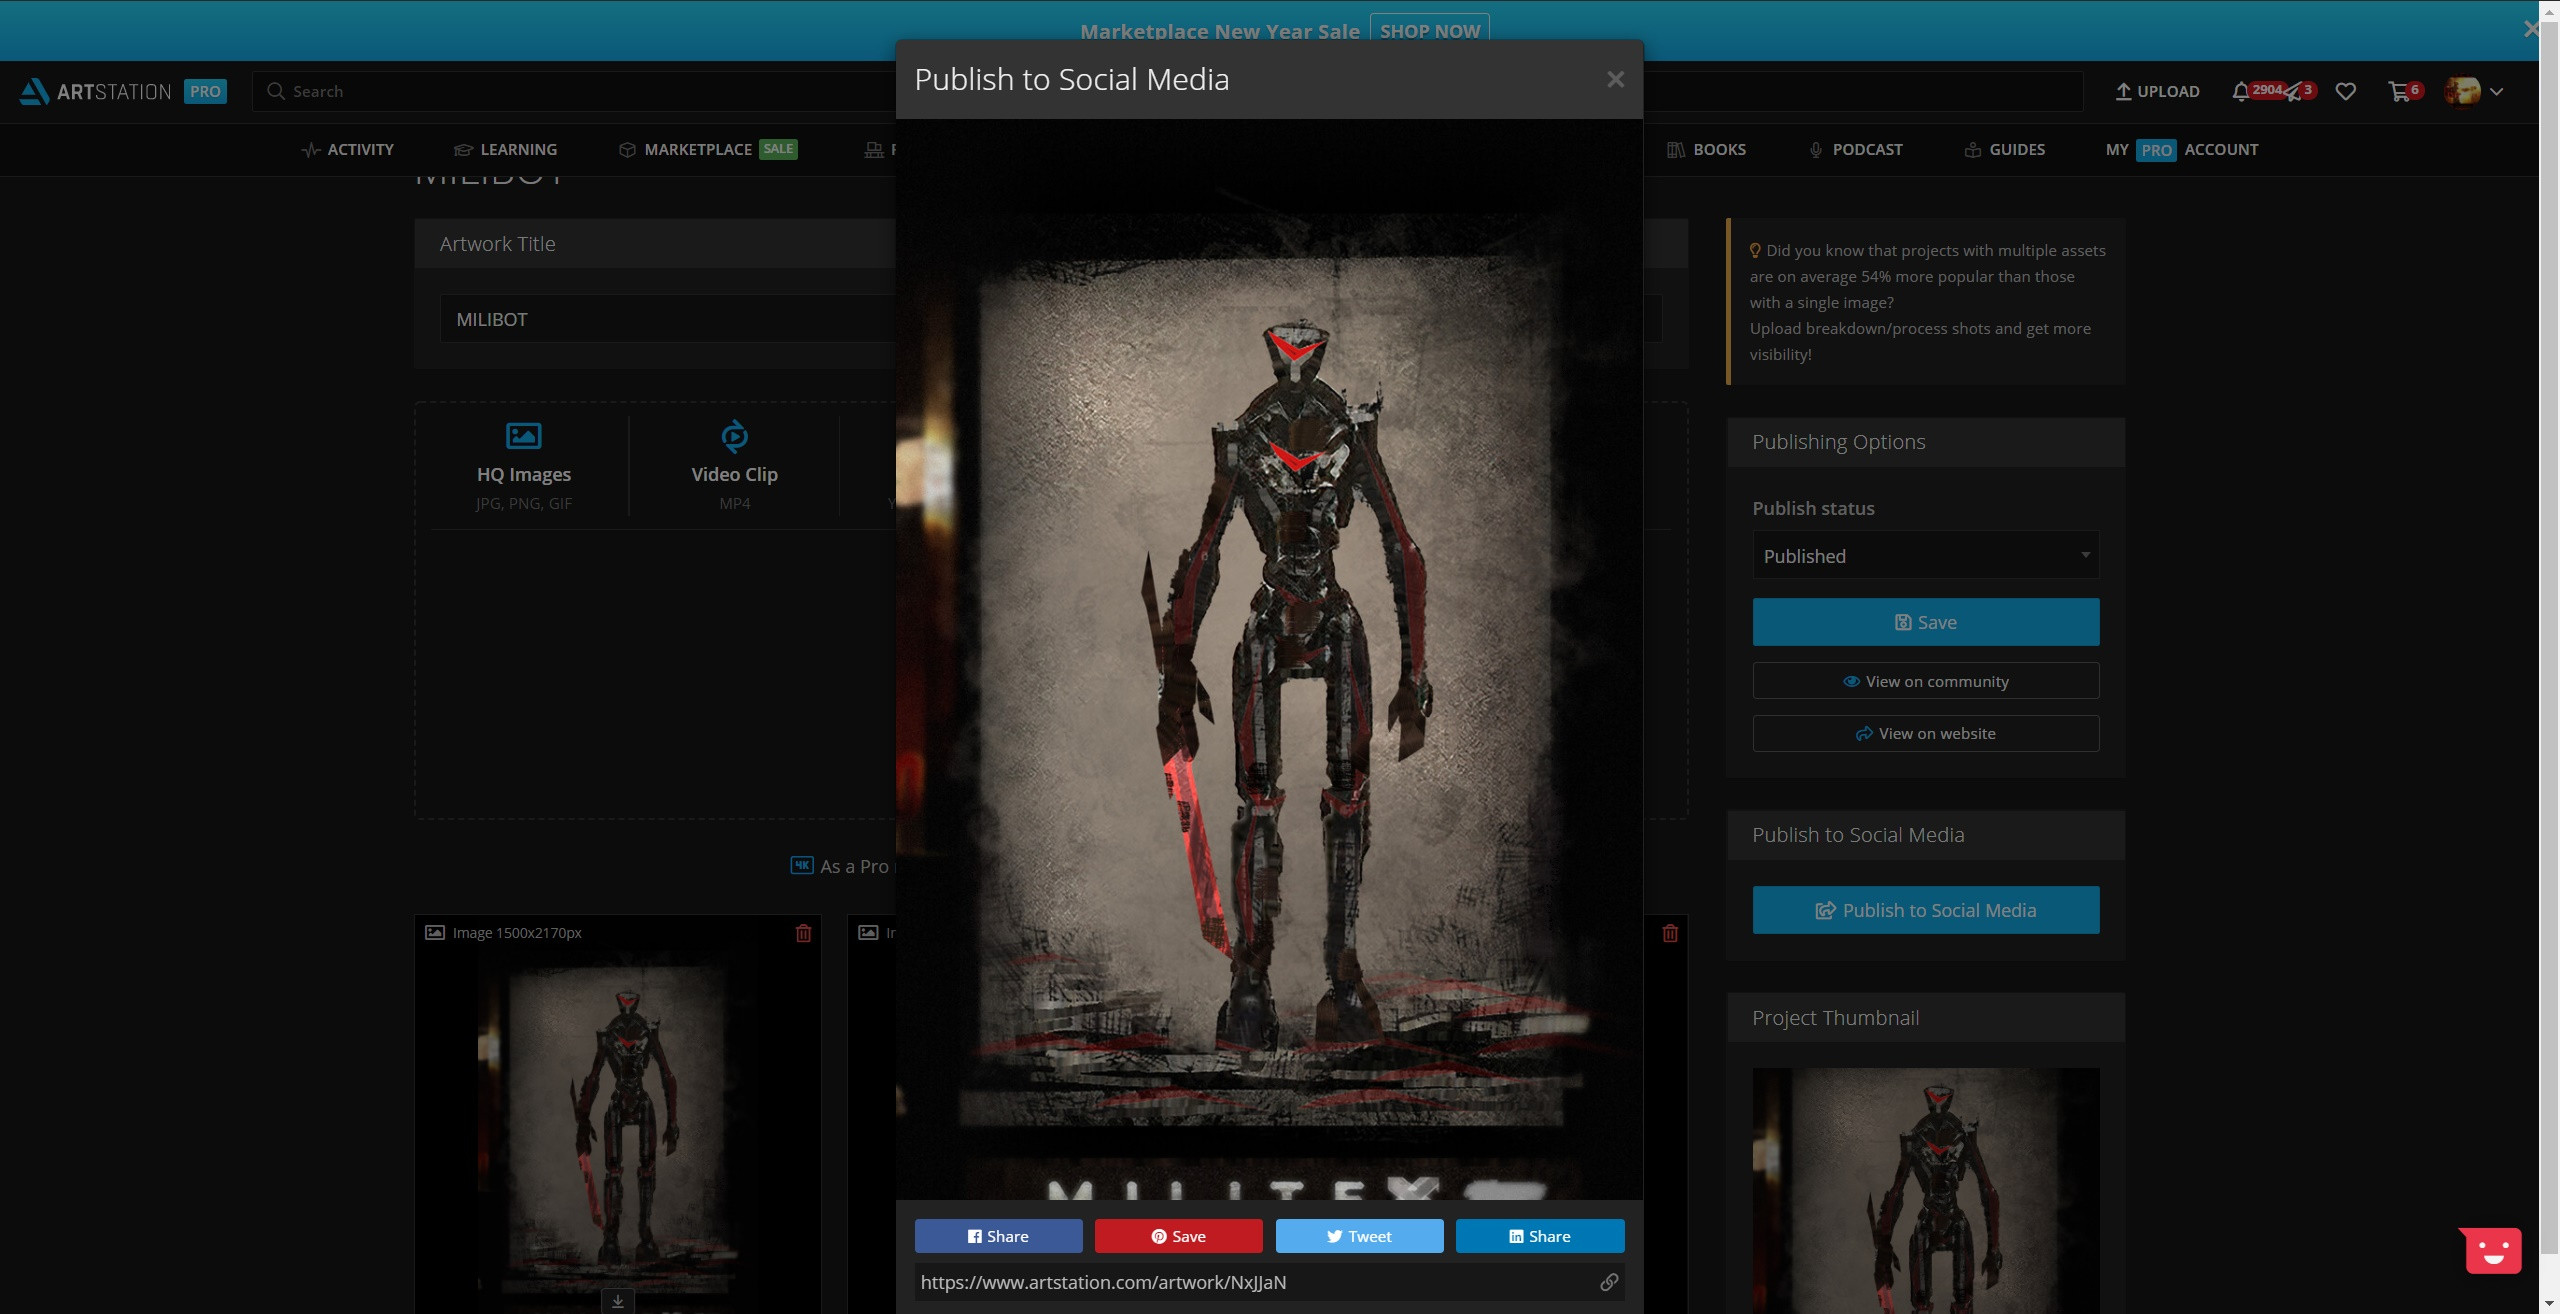Screen dimensions: 2560x1314
Task: Go to LEARNING section
Action: pyautogui.click(x=505, y=149)
